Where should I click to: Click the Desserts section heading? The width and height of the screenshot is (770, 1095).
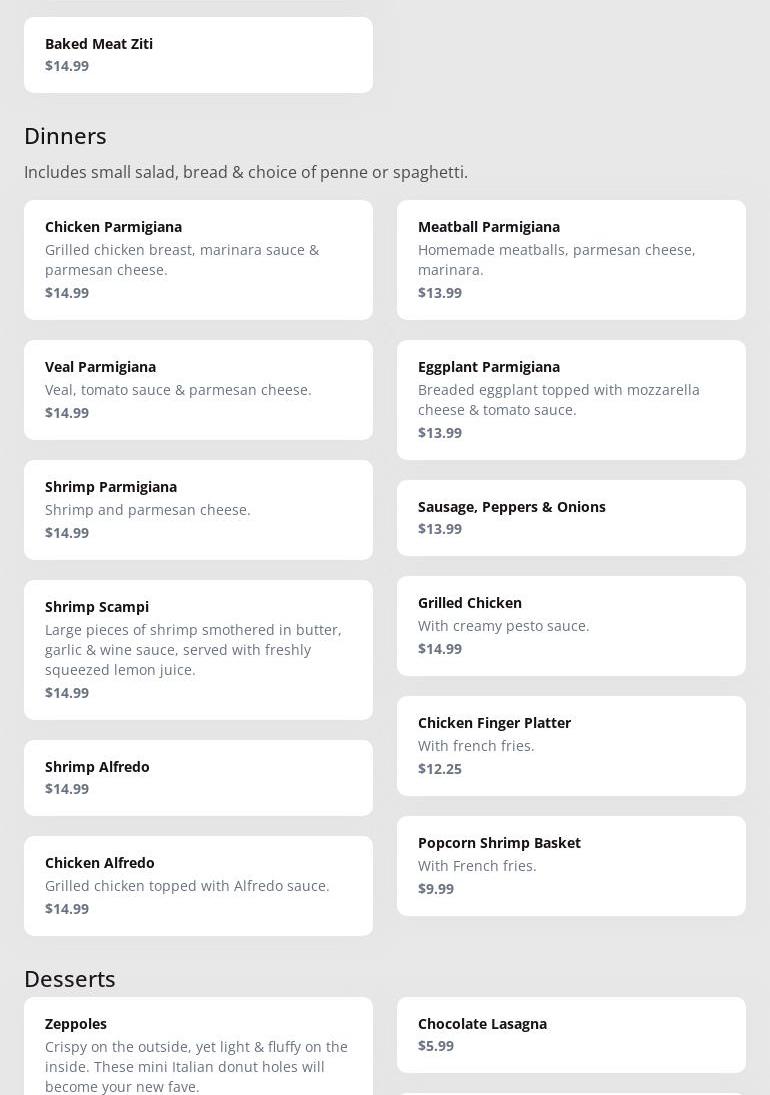(x=70, y=979)
